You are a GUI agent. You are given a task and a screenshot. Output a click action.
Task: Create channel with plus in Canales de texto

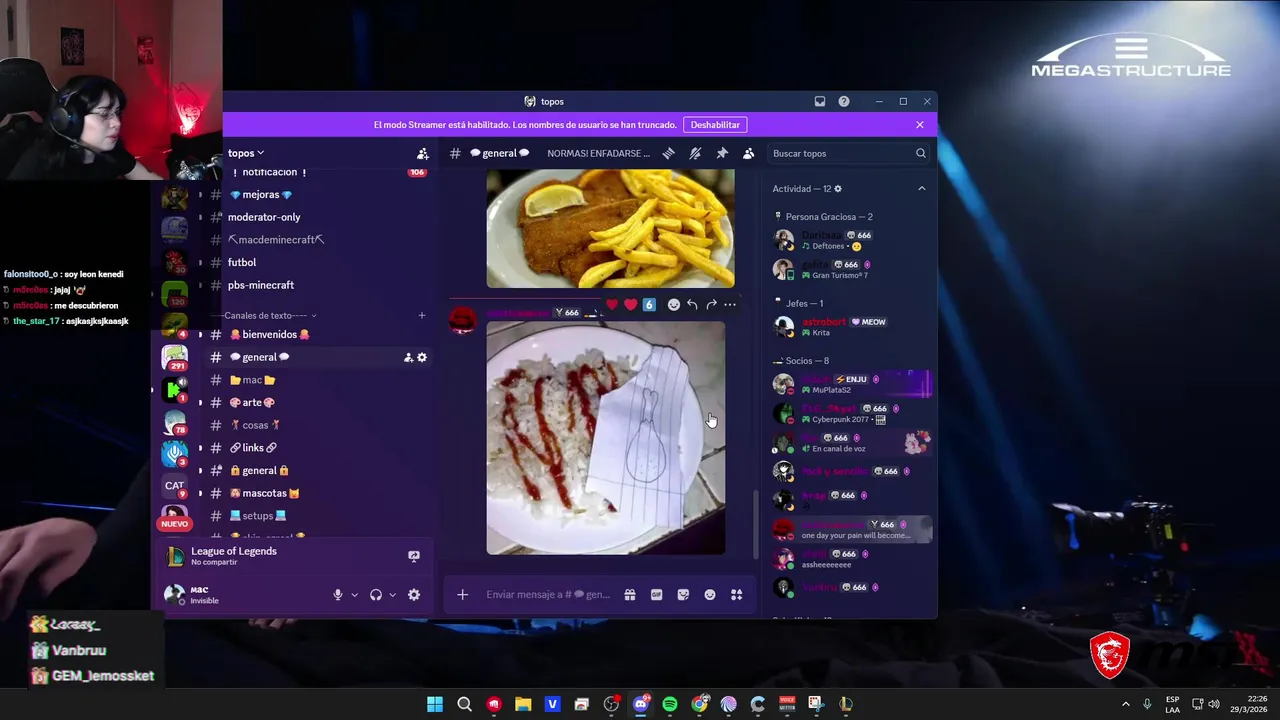tap(422, 316)
